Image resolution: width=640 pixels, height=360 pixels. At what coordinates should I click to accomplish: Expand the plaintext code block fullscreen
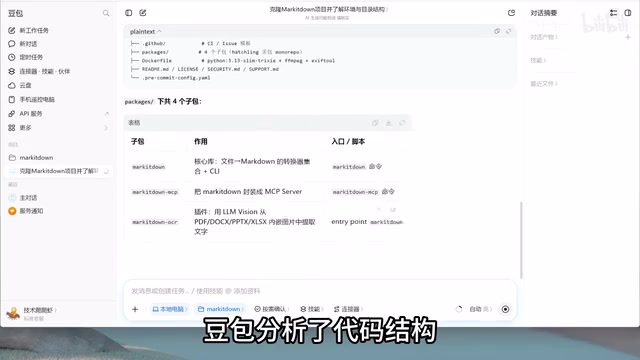click(x=509, y=31)
